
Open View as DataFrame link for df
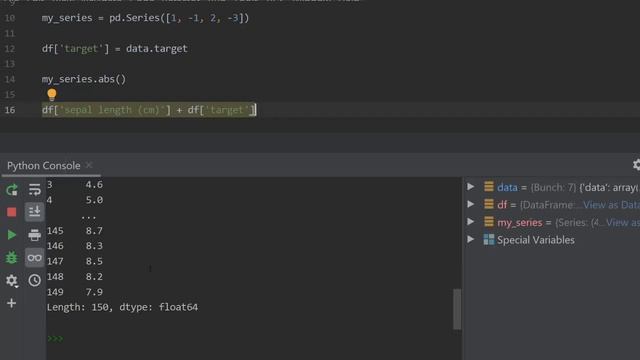point(611,205)
